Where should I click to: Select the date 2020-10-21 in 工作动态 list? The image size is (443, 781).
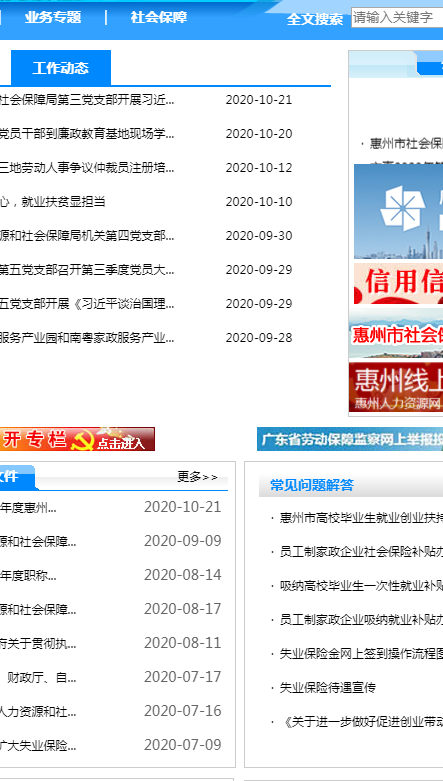pyautogui.click(x=259, y=100)
